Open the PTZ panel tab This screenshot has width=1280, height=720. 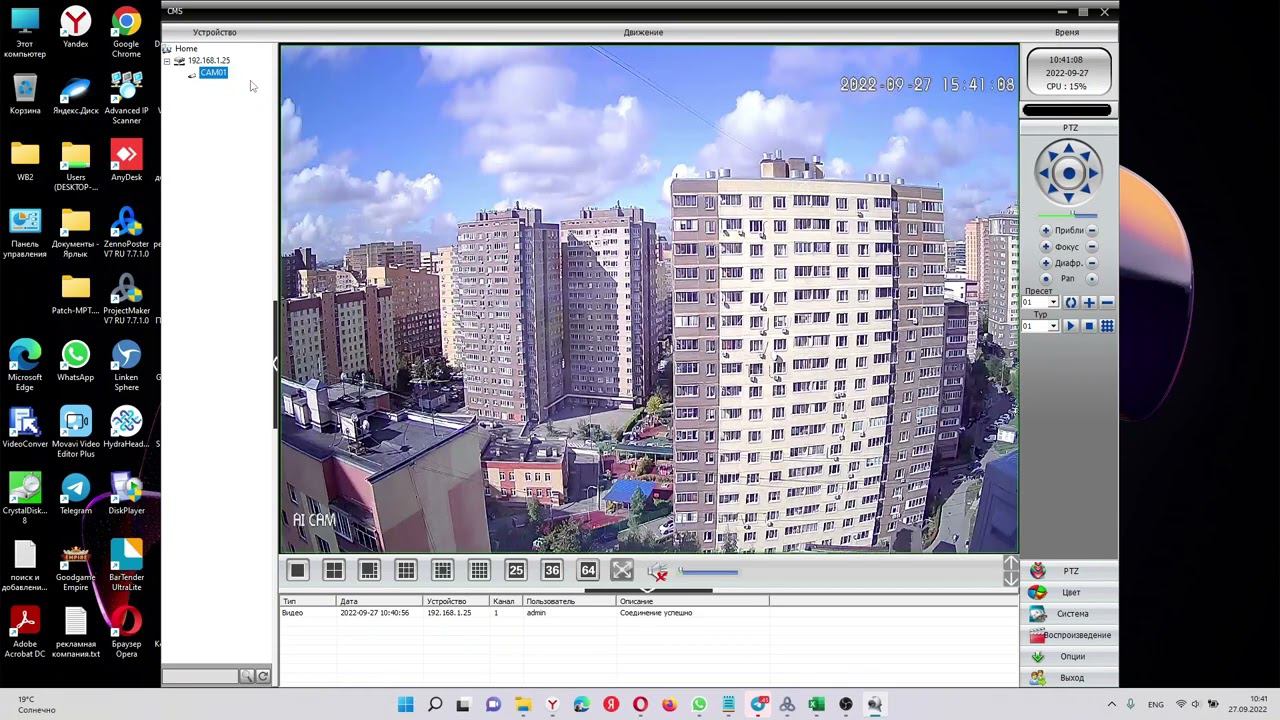pyautogui.click(x=1070, y=571)
